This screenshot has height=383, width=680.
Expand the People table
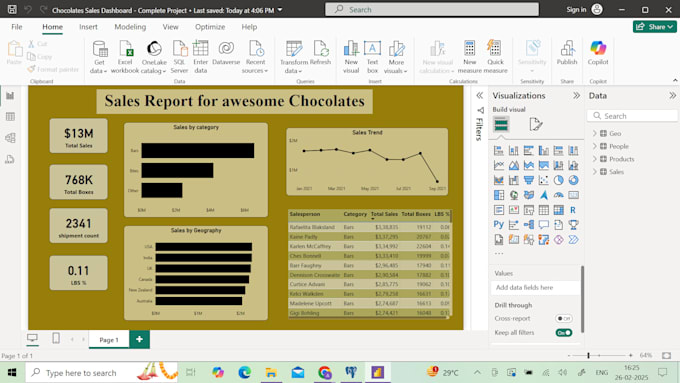point(595,146)
